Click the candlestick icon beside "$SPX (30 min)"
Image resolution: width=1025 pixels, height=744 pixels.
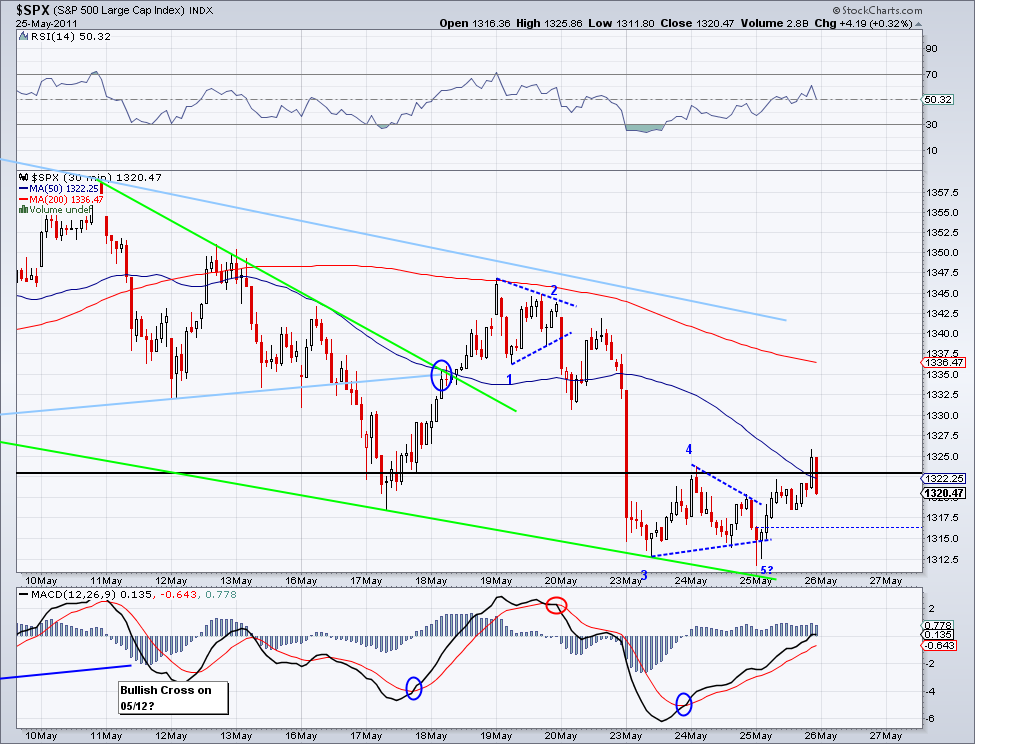pyautogui.click(x=23, y=178)
